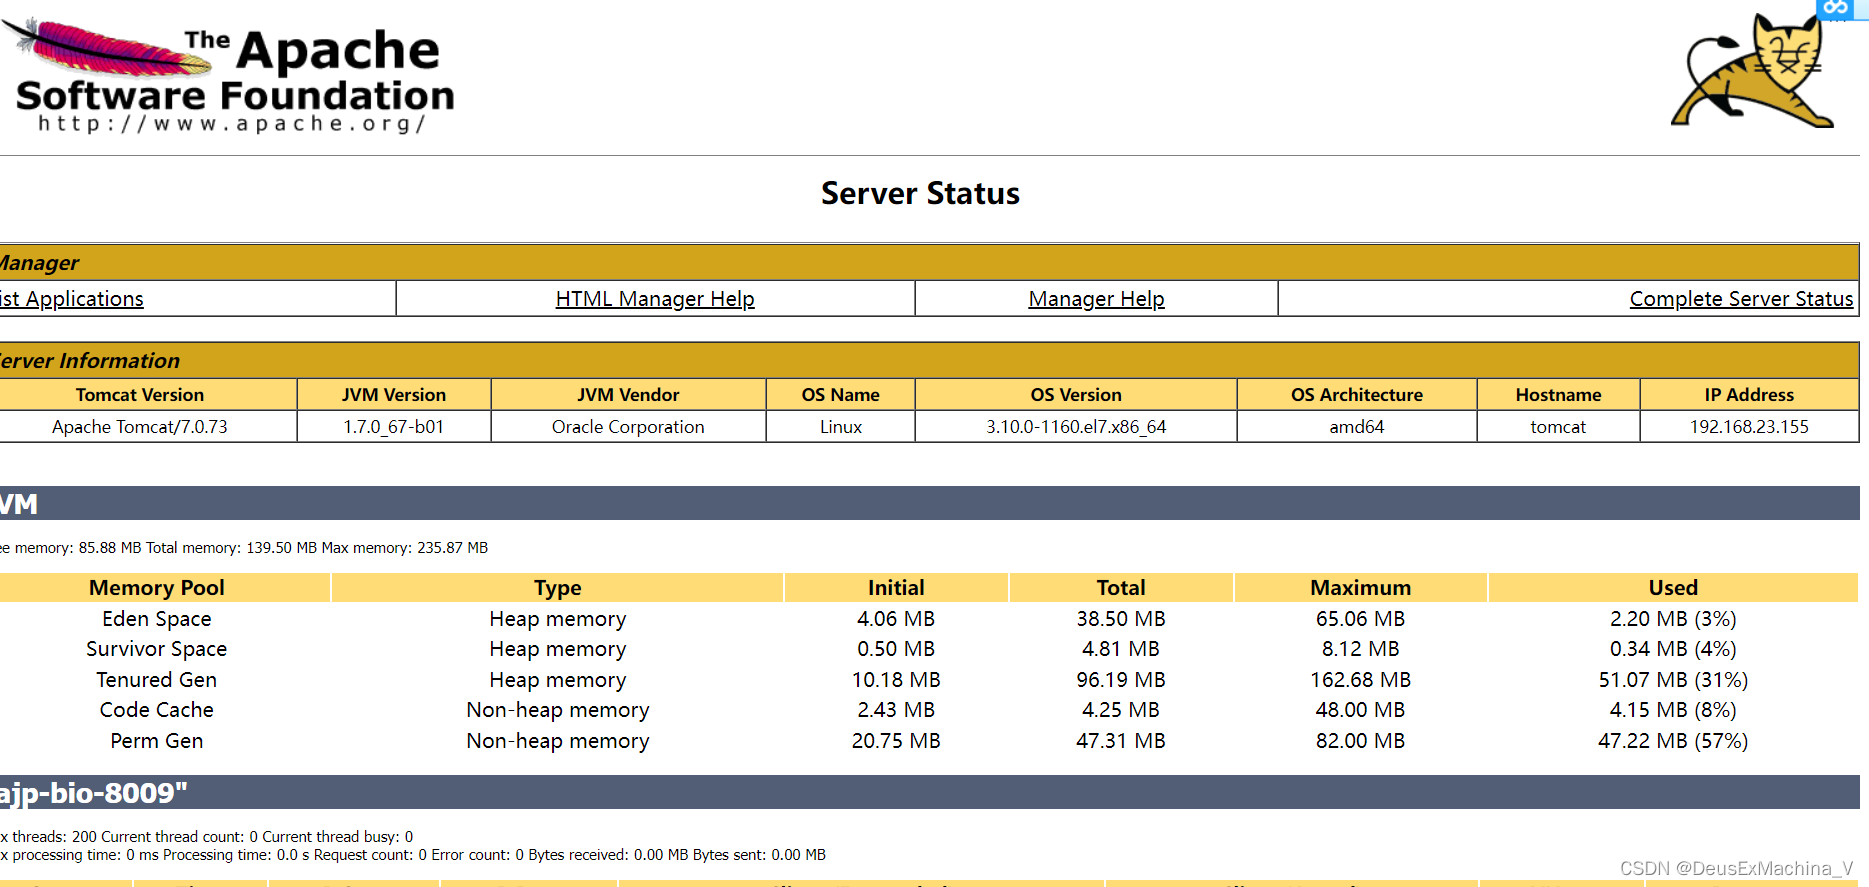Click Code Cache used 4.15 MB (8%)
Viewport: 1869px width, 887px height.
click(1673, 710)
